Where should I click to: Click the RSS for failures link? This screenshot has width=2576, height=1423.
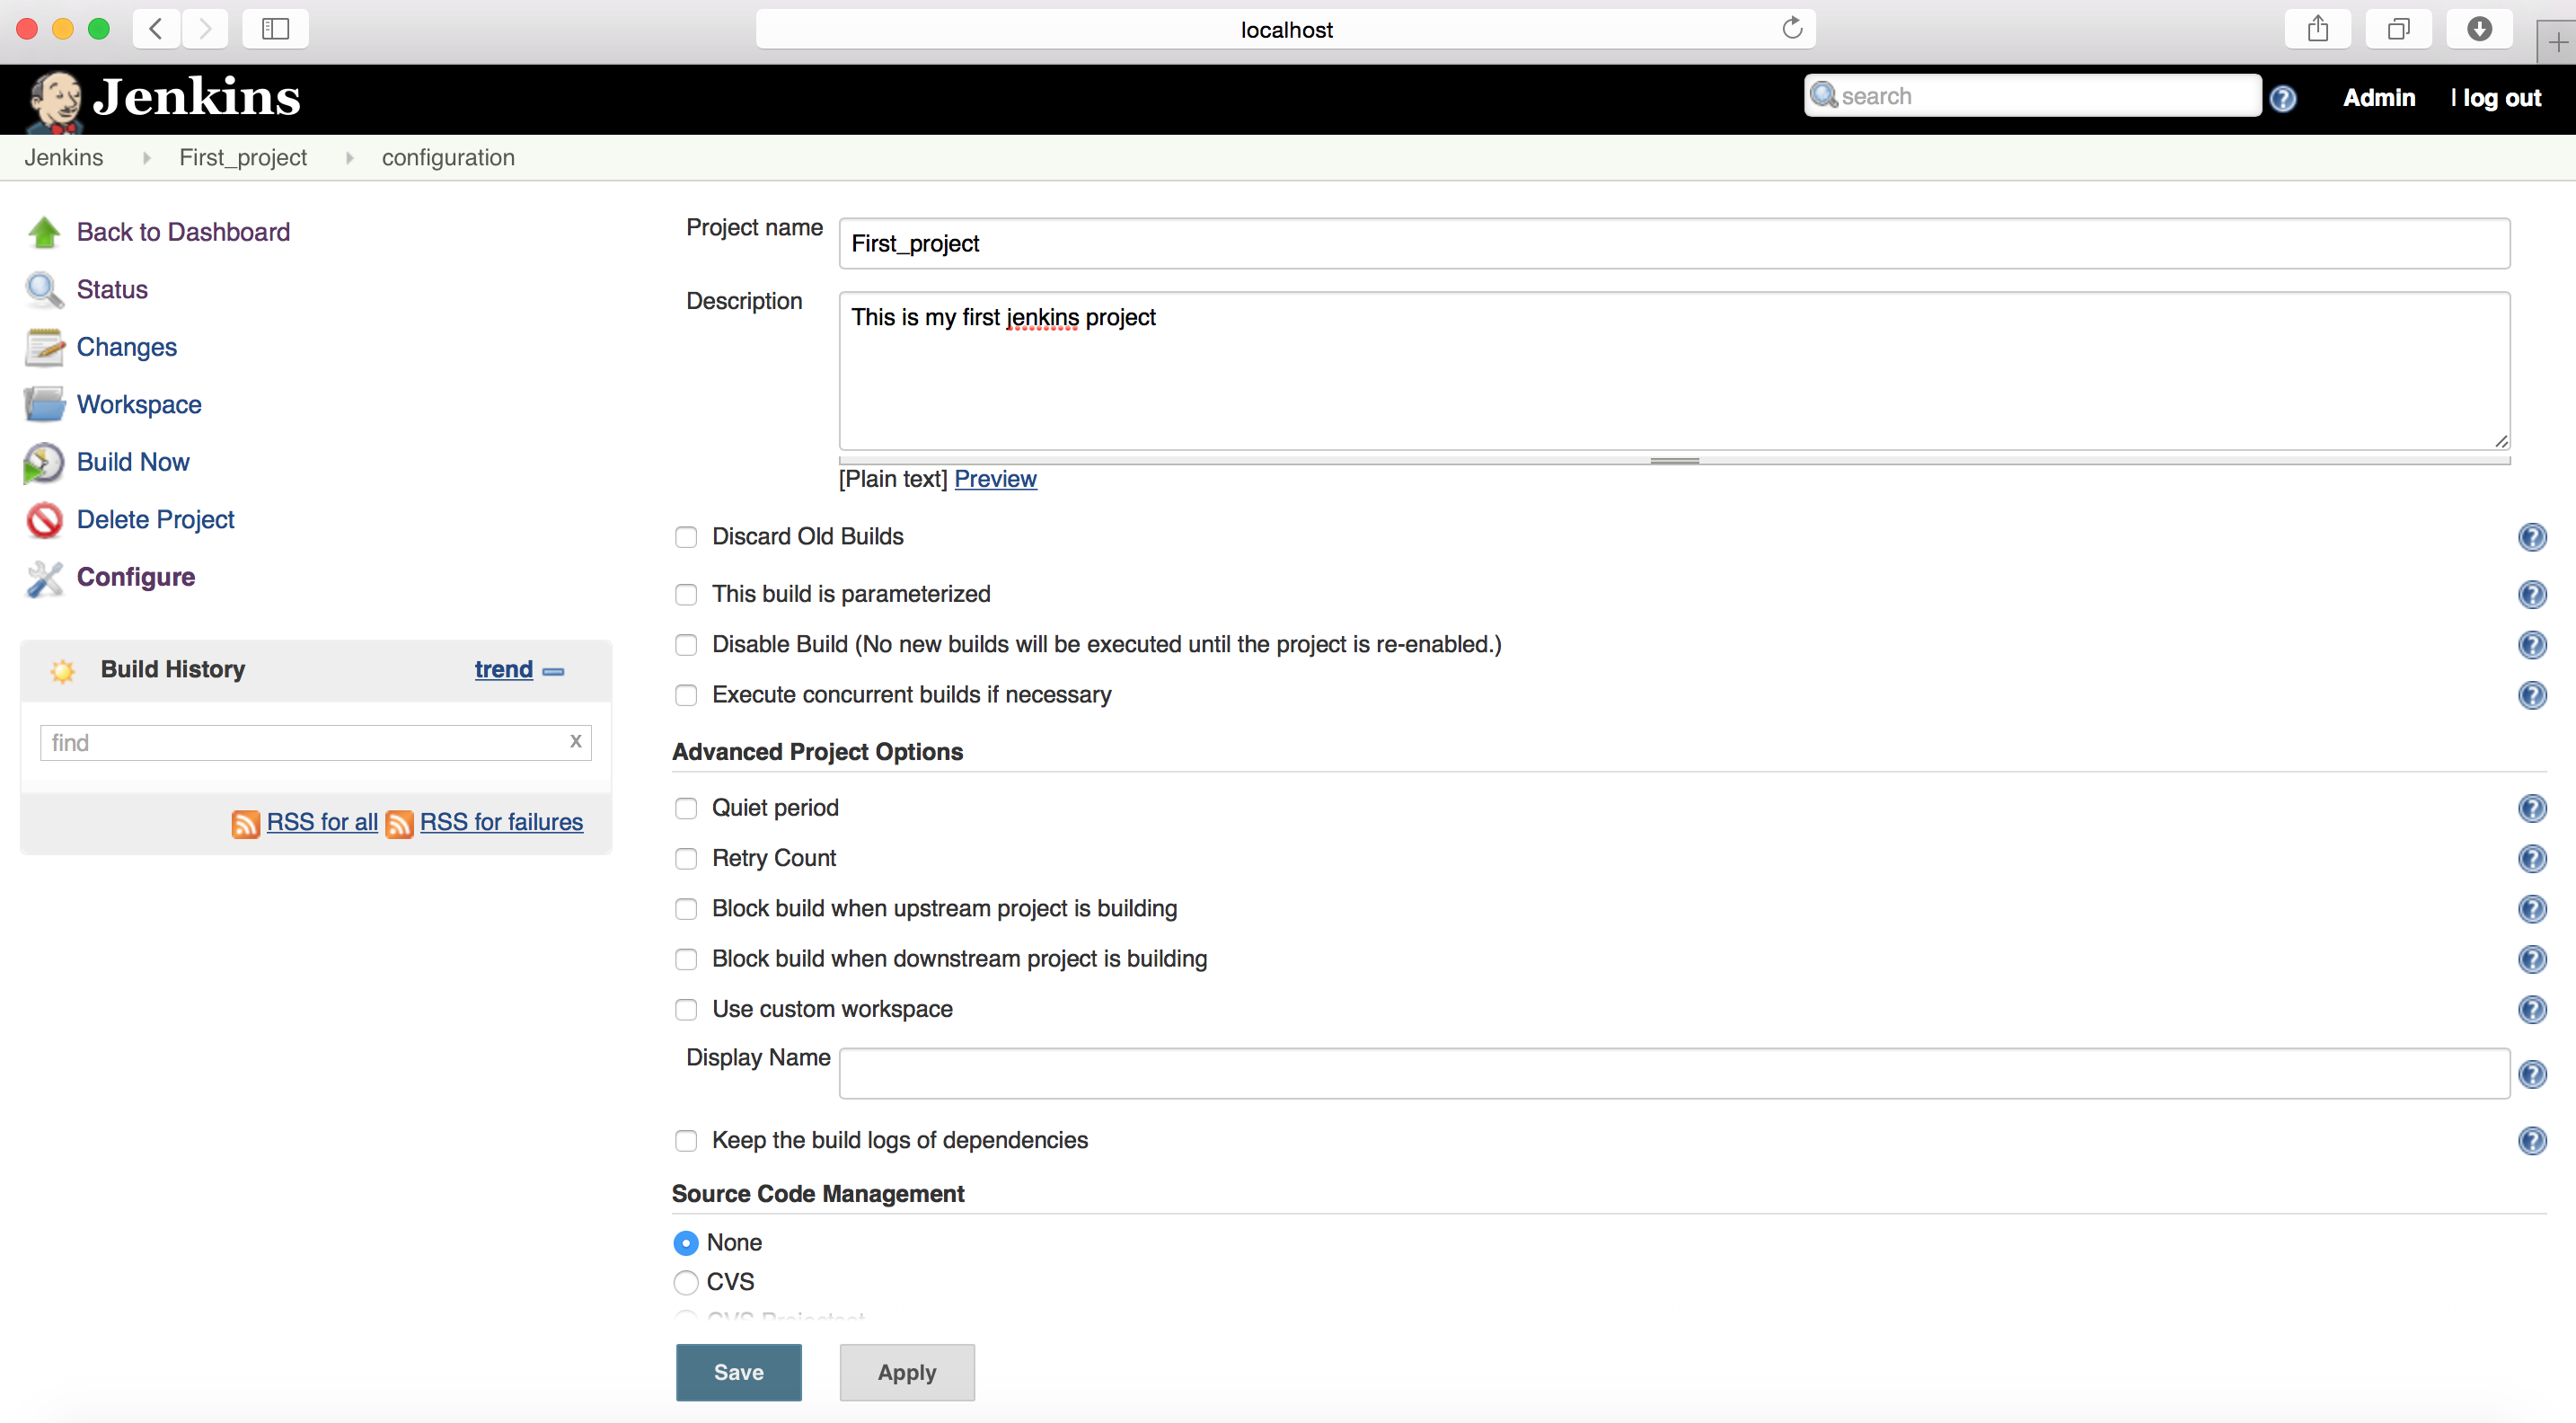[501, 822]
